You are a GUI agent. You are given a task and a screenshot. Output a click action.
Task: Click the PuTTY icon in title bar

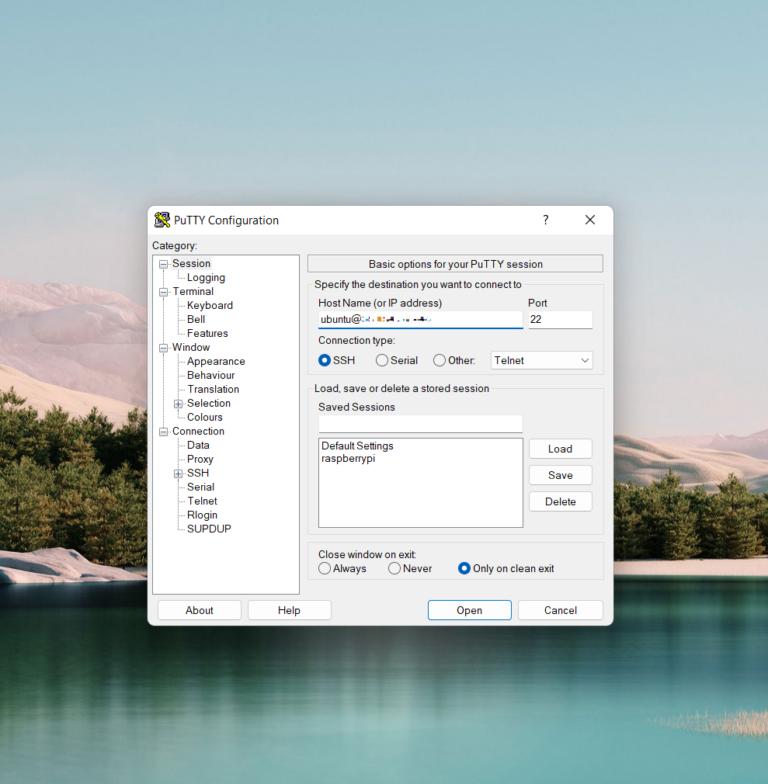coord(162,220)
